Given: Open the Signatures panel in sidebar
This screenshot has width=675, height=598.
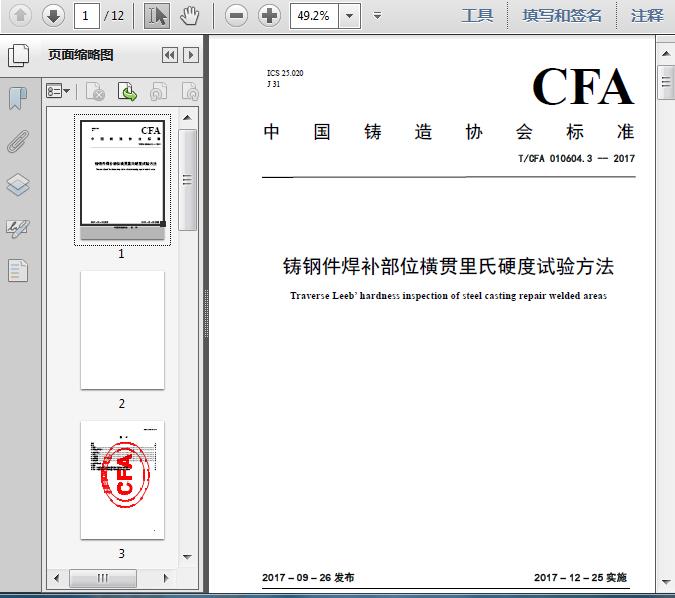Looking at the screenshot, I should point(18,228).
